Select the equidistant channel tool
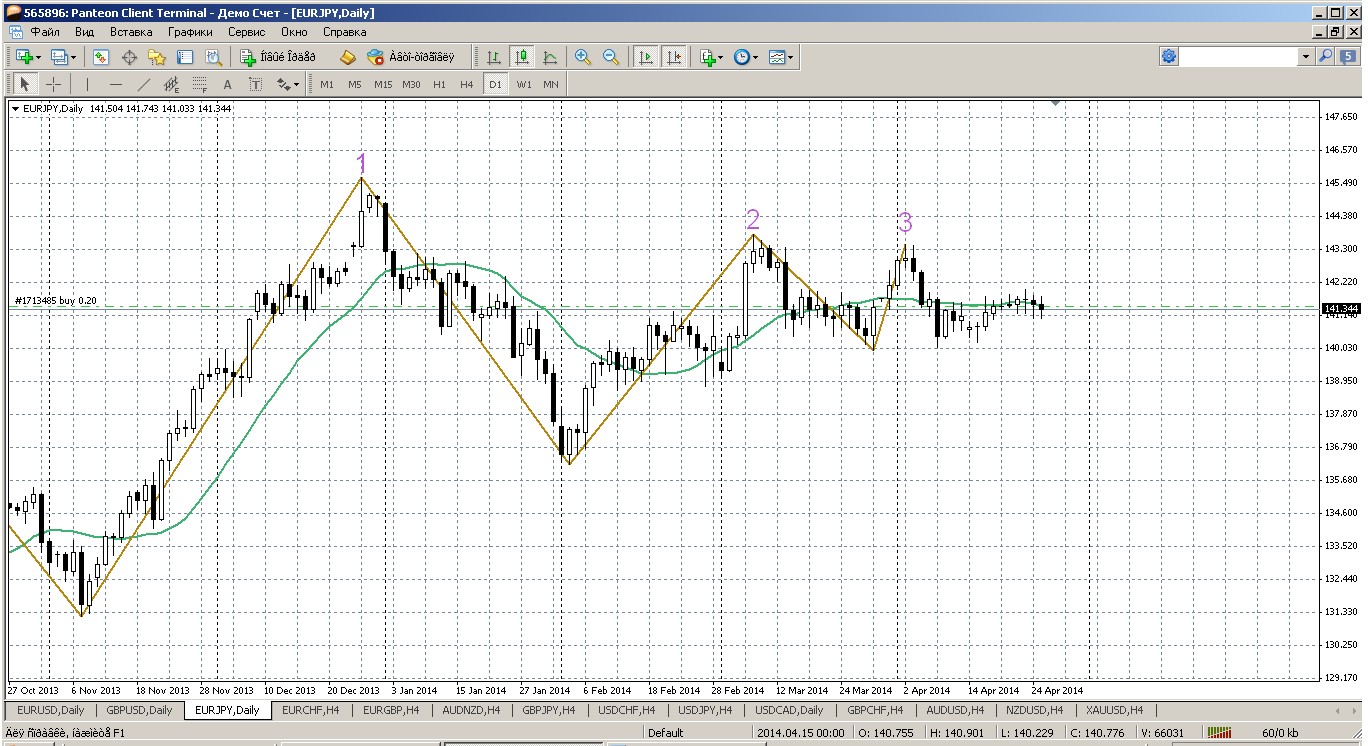 pos(171,84)
